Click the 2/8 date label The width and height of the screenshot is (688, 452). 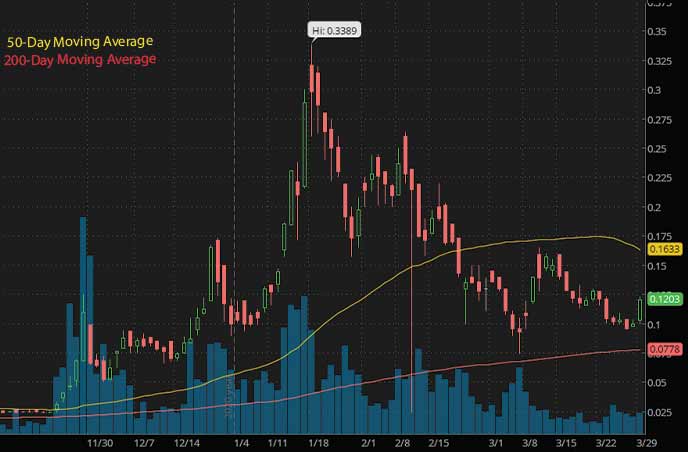pos(402,443)
